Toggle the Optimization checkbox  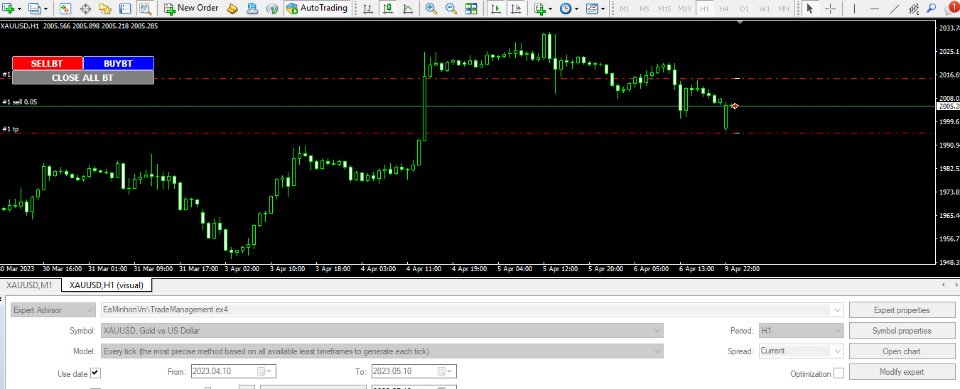pyautogui.click(x=838, y=373)
